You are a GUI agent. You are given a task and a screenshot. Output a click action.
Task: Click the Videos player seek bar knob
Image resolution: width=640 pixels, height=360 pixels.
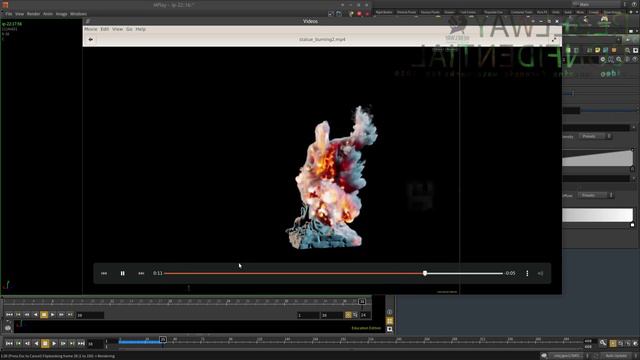click(x=425, y=273)
